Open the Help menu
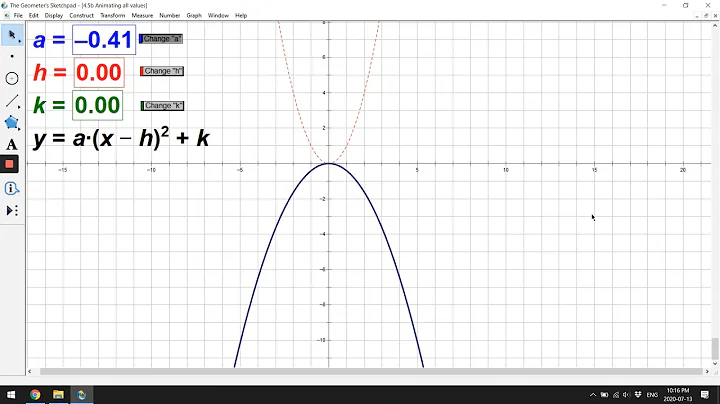The image size is (720, 404). pos(241,16)
